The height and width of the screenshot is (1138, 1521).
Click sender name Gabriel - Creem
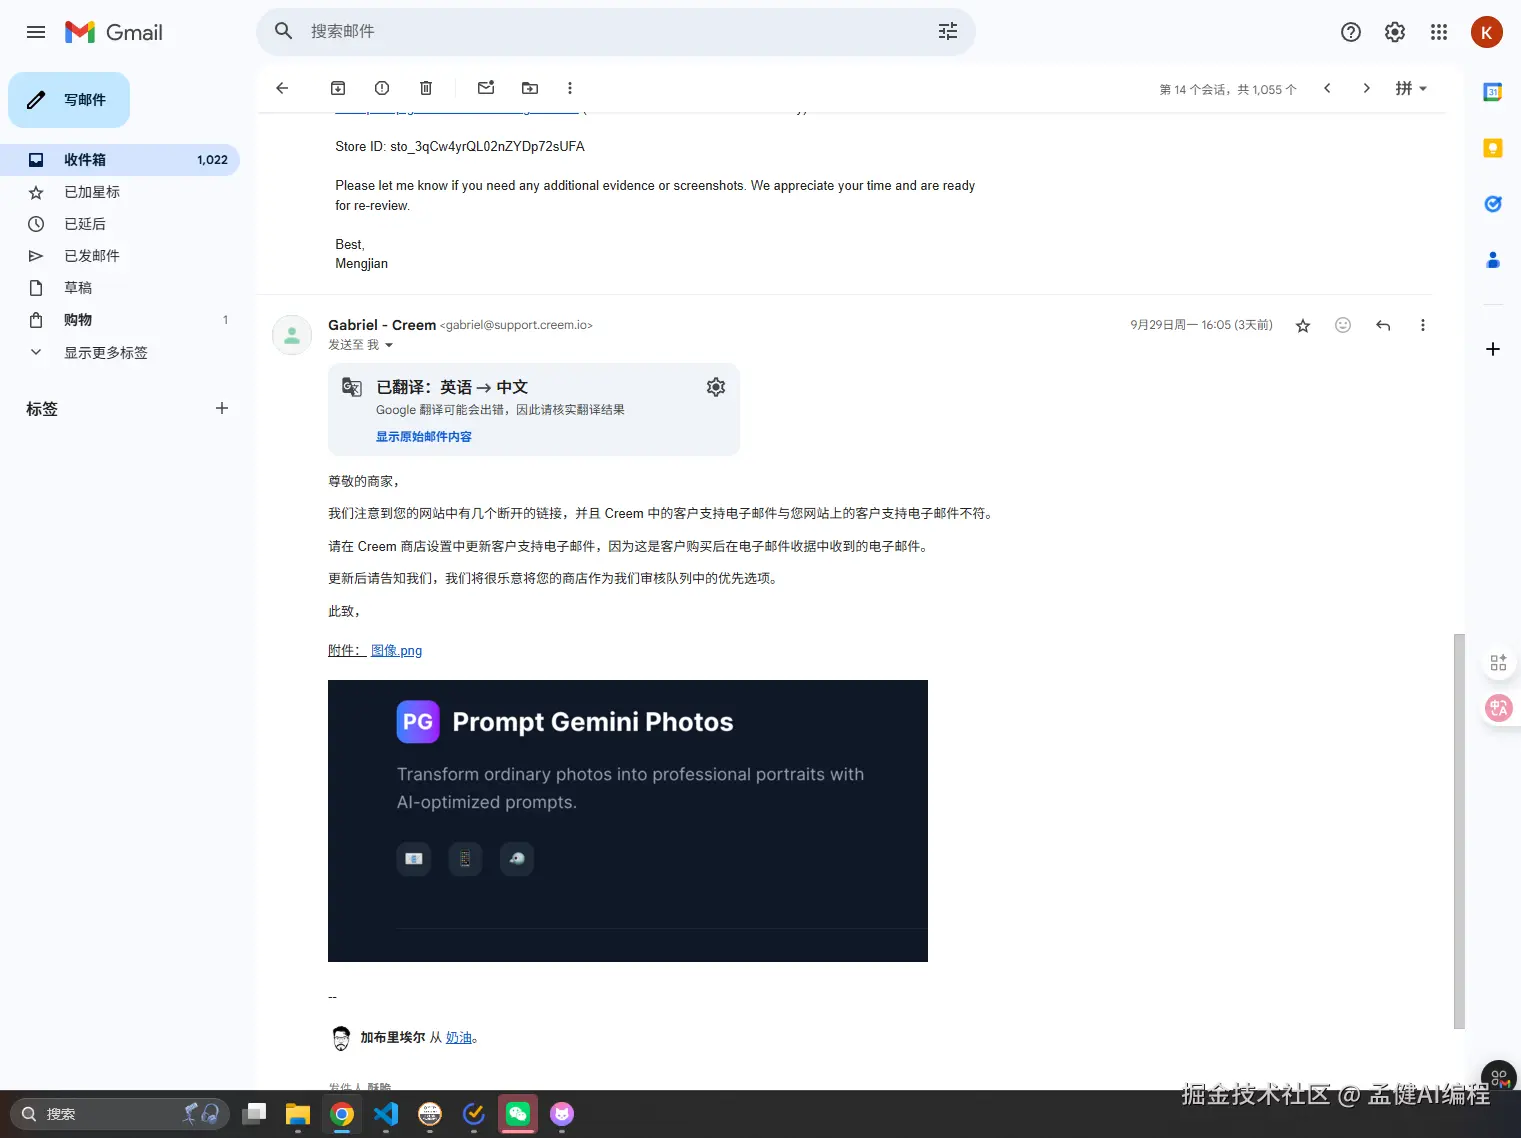(382, 325)
